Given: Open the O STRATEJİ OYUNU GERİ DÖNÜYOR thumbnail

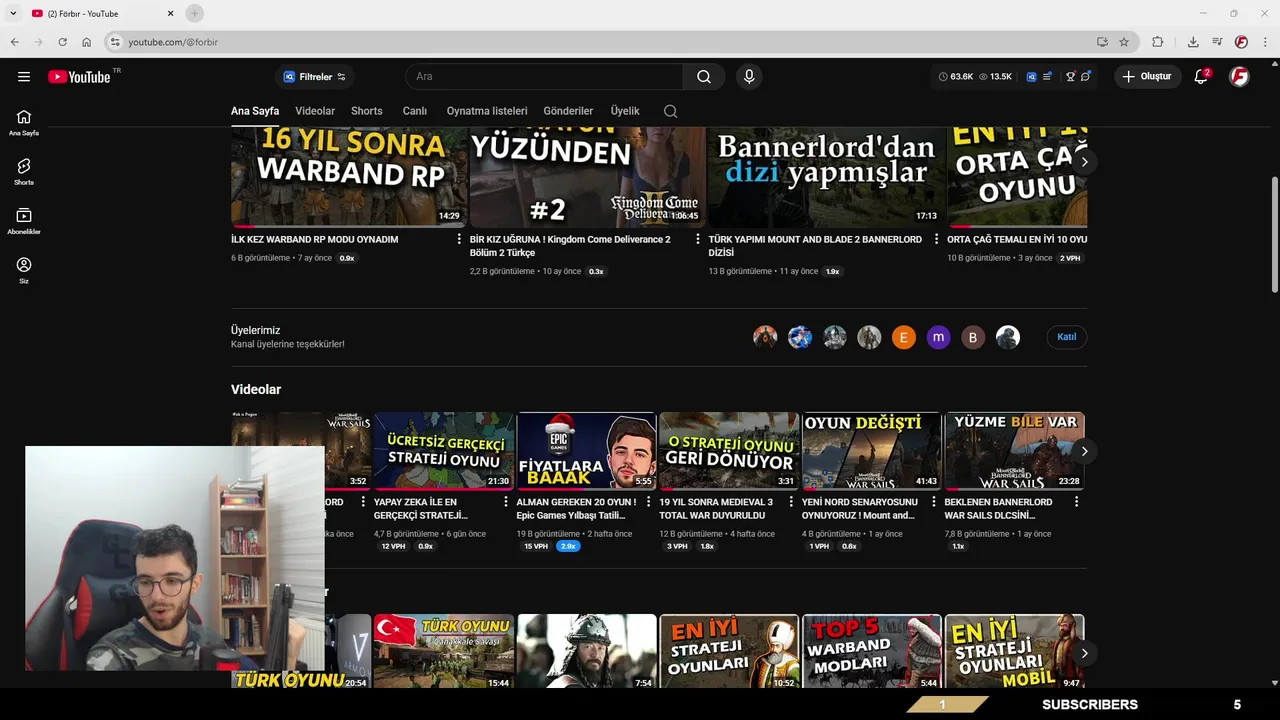Looking at the screenshot, I should 729,451.
